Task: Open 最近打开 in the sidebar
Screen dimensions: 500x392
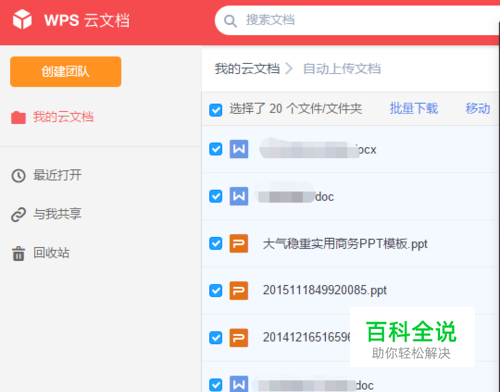Action: pos(57,175)
